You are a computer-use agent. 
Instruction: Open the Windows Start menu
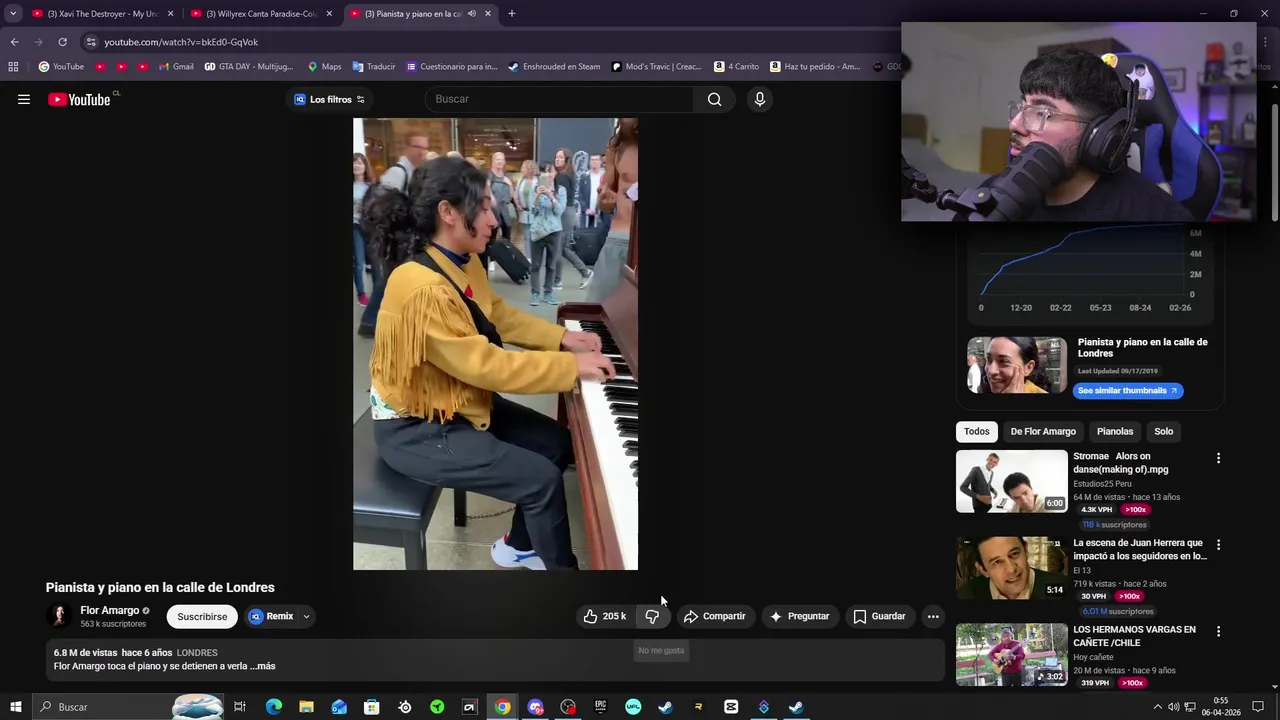click(15, 707)
